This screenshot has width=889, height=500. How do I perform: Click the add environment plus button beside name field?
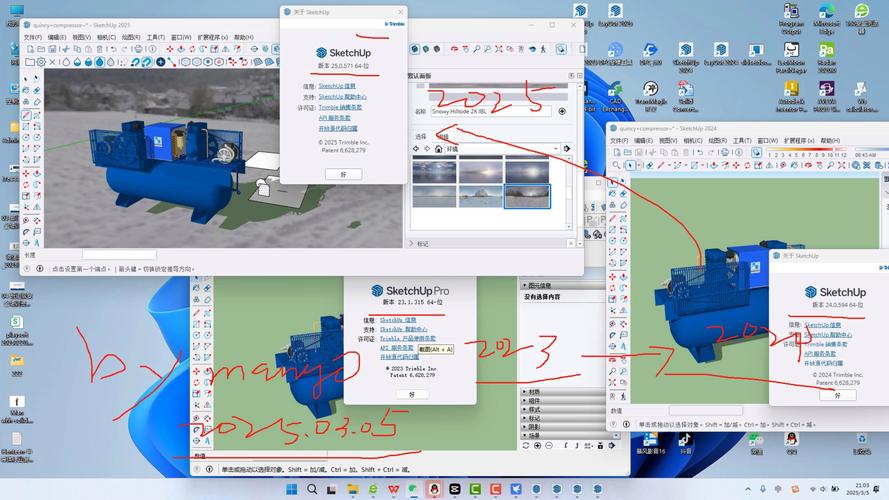pos(562,111)
